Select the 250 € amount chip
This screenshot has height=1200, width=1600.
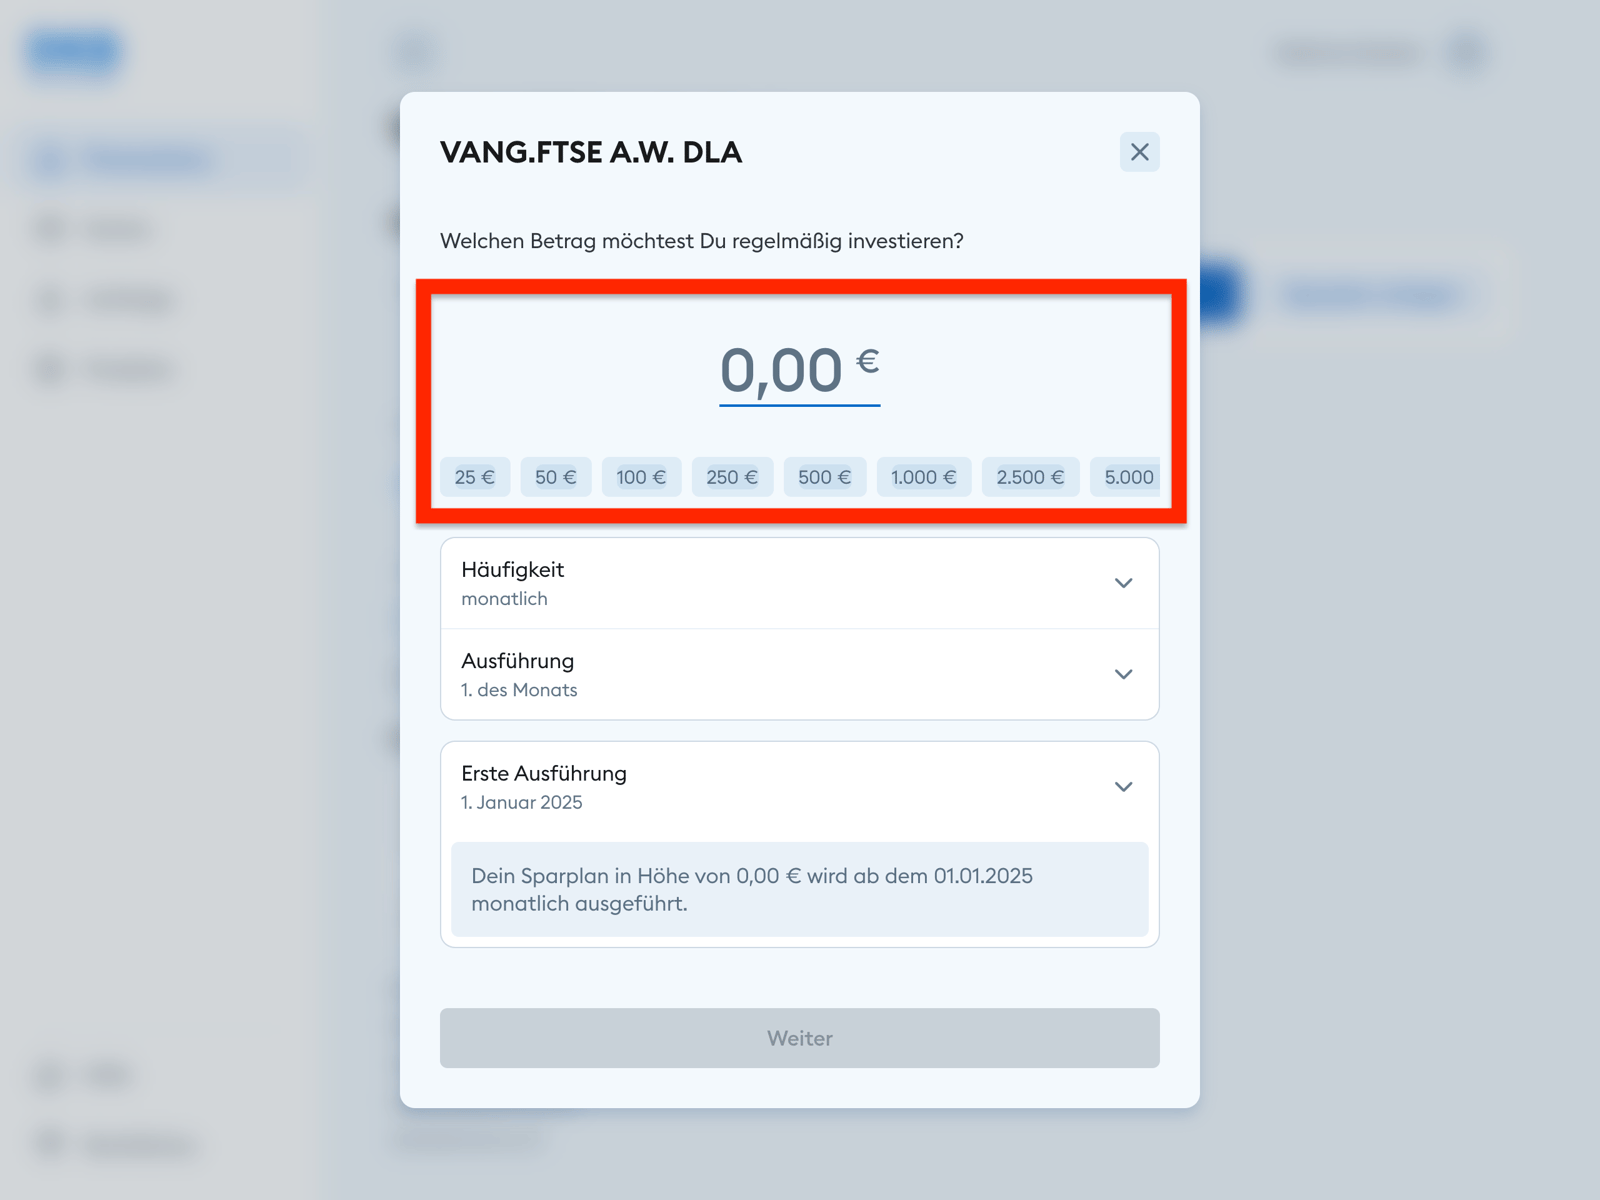point(732,477)
